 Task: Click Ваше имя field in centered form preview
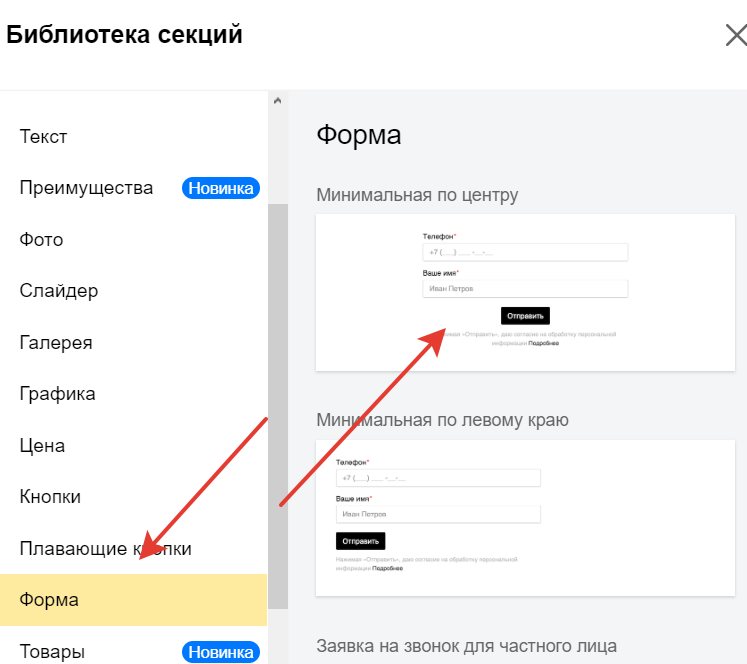coord(525,289)
